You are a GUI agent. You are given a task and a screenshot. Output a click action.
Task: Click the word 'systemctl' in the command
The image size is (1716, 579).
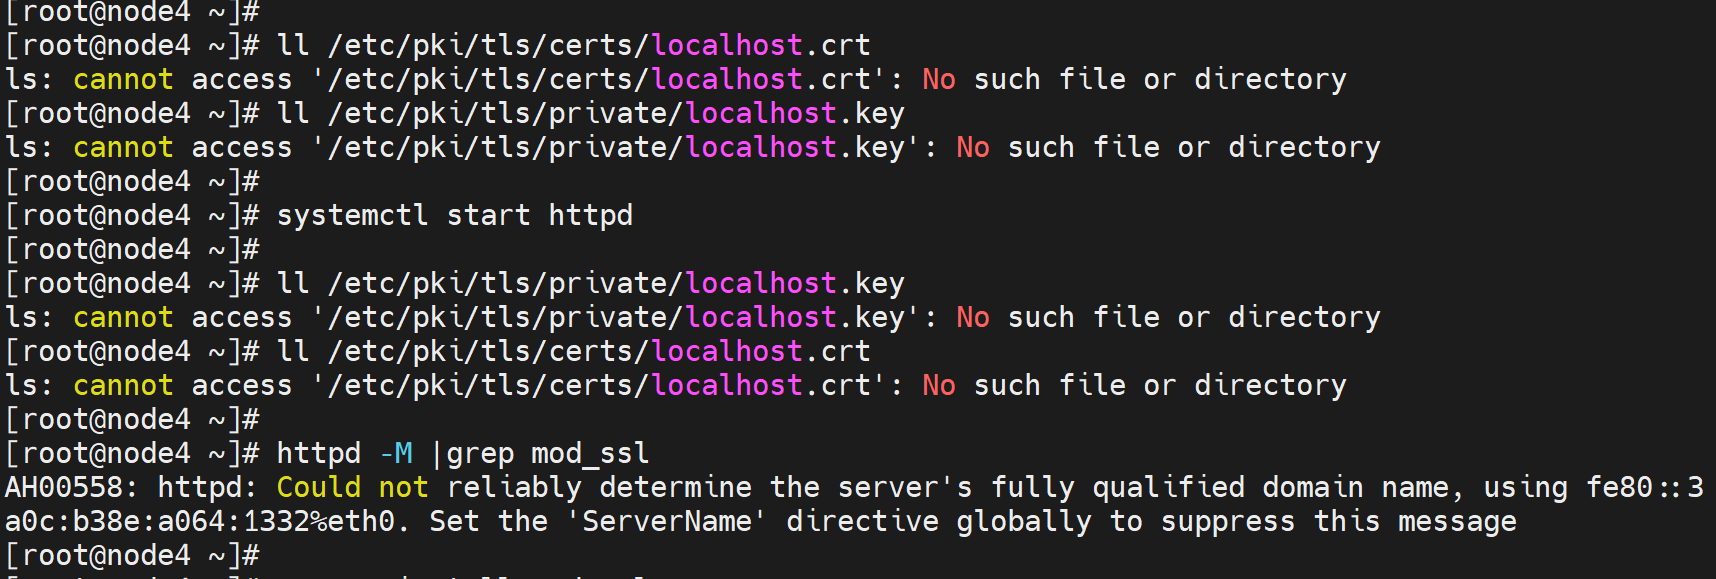[352, 216]
